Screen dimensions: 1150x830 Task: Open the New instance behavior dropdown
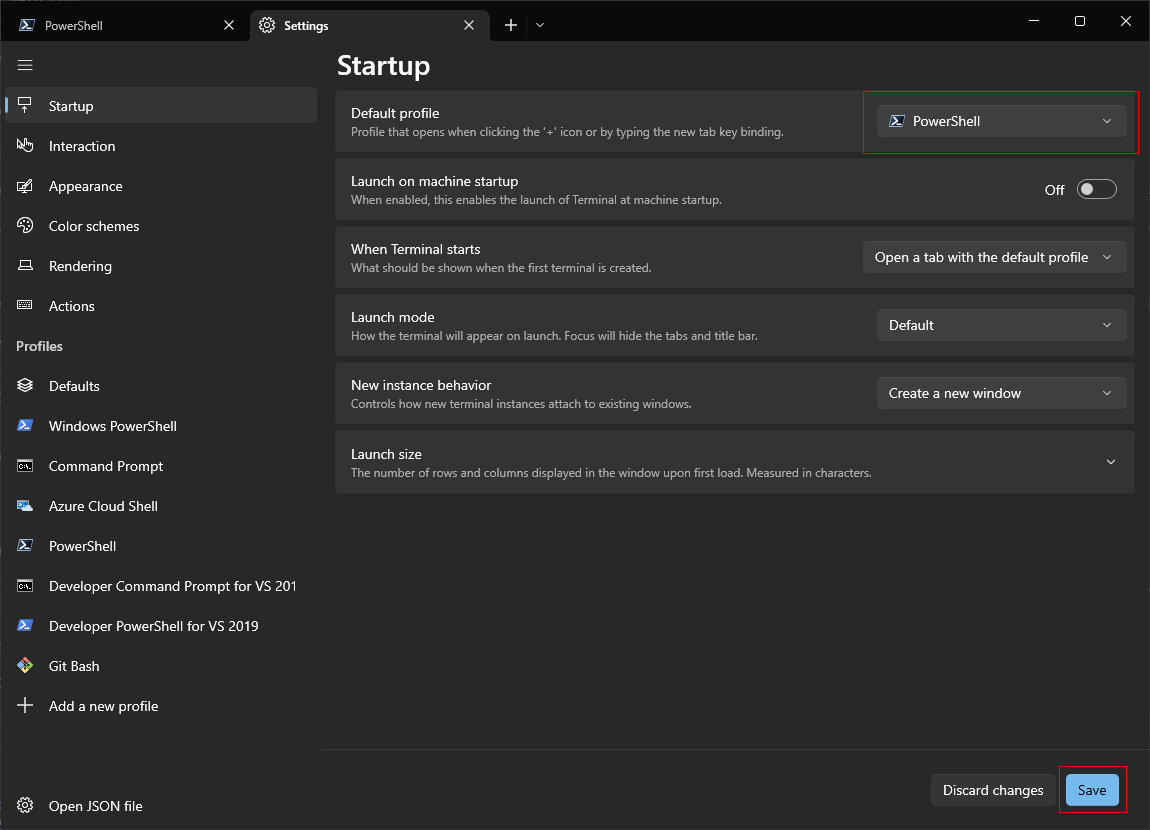pos(1001,393)
